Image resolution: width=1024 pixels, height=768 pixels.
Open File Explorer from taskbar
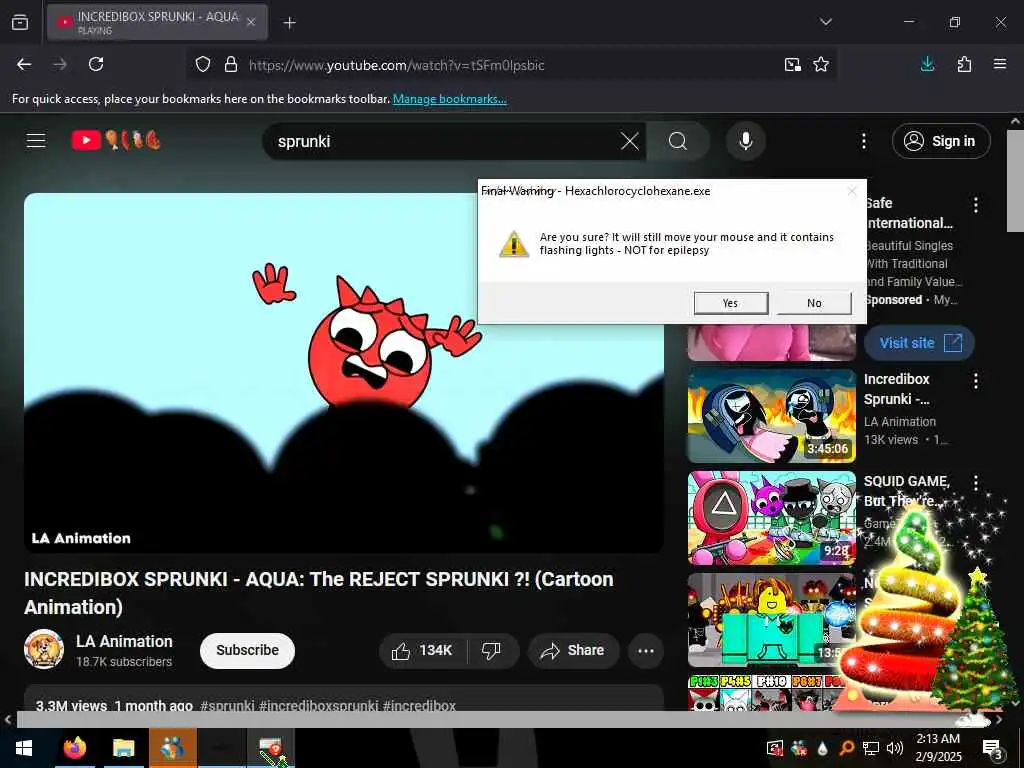pyautogui.click(x=123, y=748)
